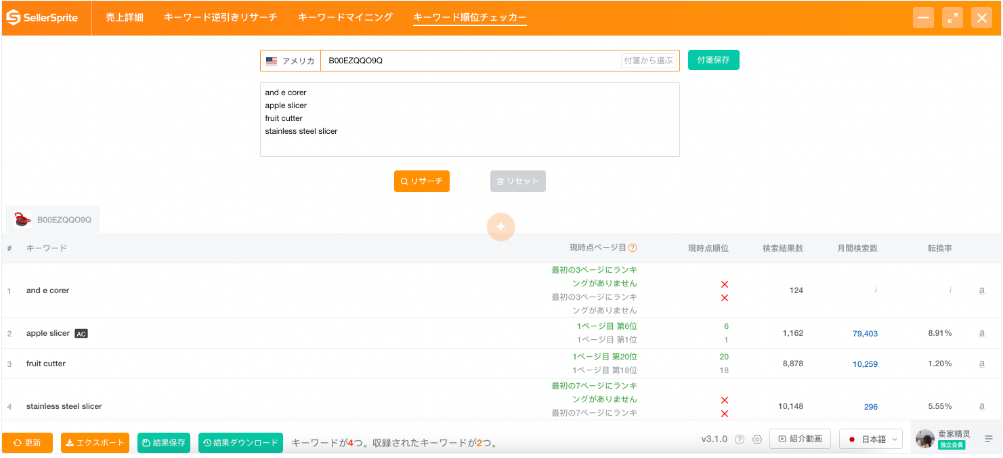Click help question mark next to v3.1.0
The height and width of the screenshot is (458, 1003).
tap(740, 440)
